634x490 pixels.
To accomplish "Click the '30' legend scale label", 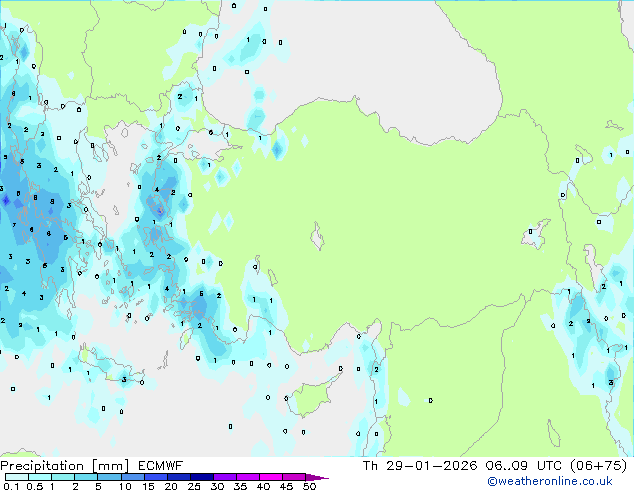I will 217,486.
